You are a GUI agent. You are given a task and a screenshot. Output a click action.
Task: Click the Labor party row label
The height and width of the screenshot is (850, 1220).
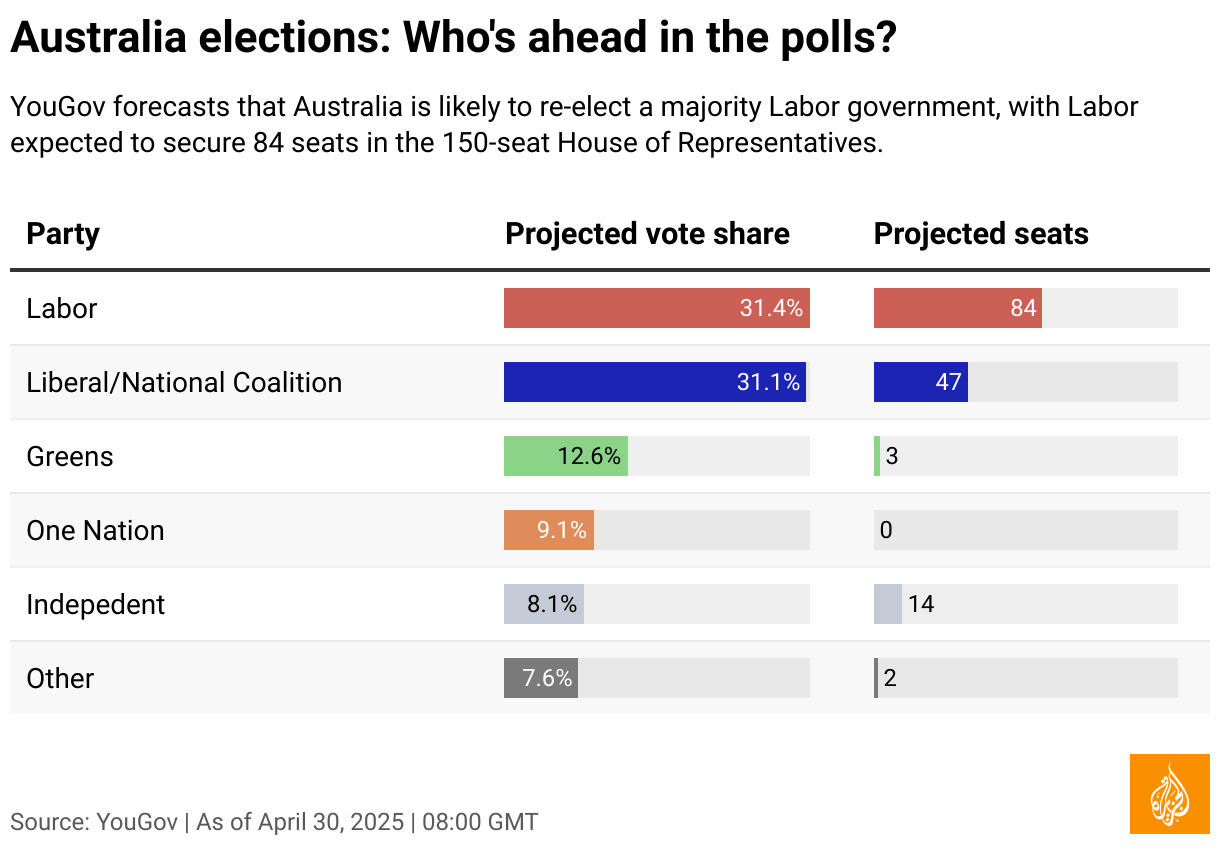(x=62, y=308)
